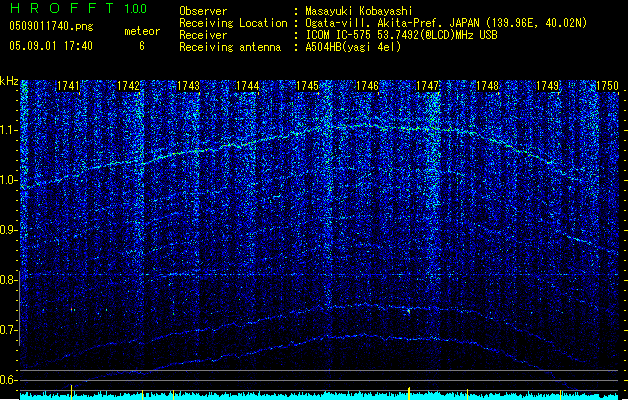Viewport: 629px width, 400px height.
Task: Click the 05.09.01 17:40 date stamp
Action: [50, 46]
